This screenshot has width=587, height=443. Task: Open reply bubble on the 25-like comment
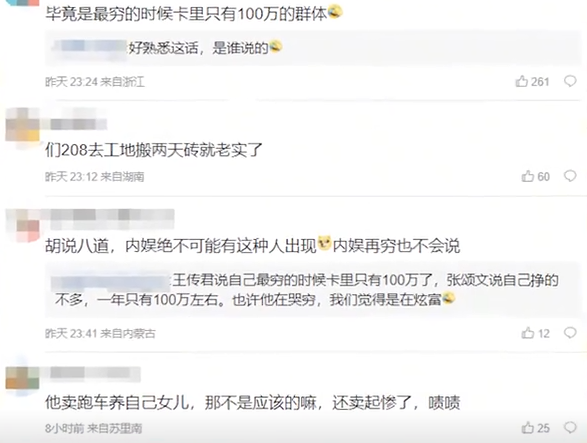[x=570, y=427]
